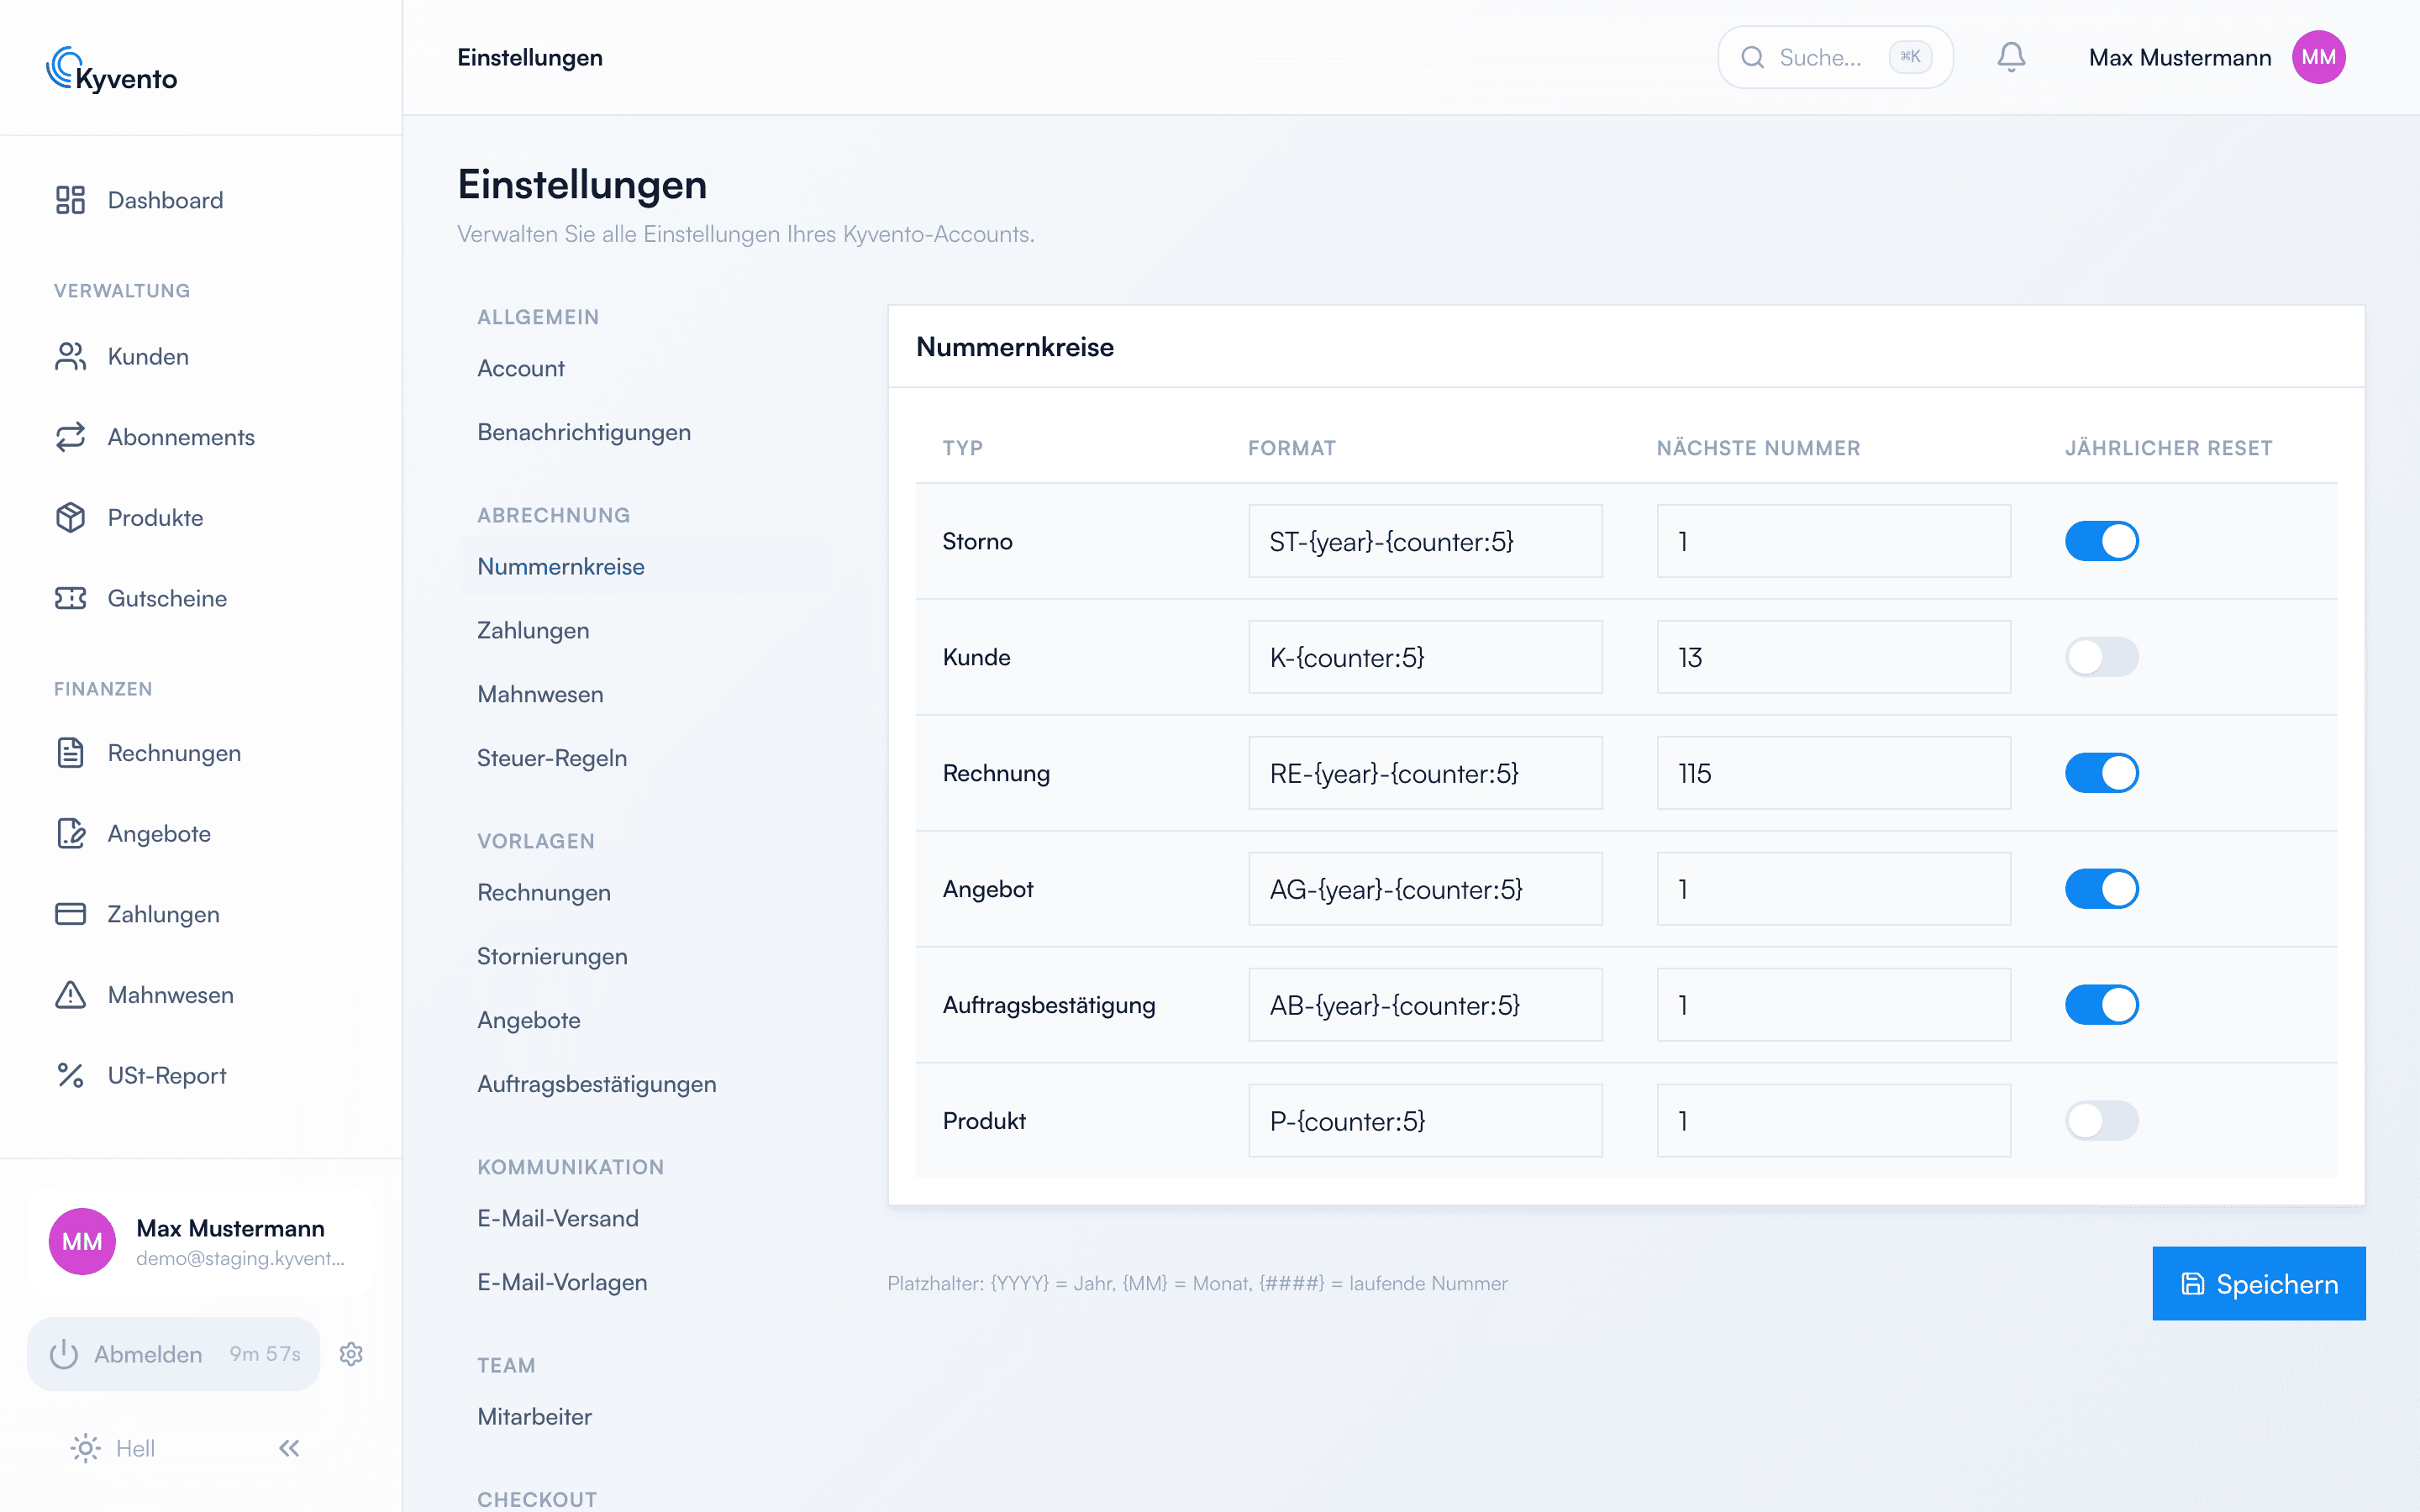2420x1512 pixels.
Task: Edit Angebot format field
Action: click(1425, 889)
